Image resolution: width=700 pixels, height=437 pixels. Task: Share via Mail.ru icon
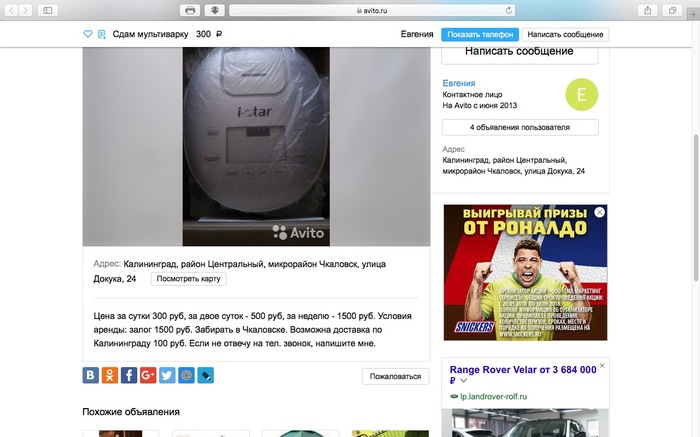pos(186,376)
